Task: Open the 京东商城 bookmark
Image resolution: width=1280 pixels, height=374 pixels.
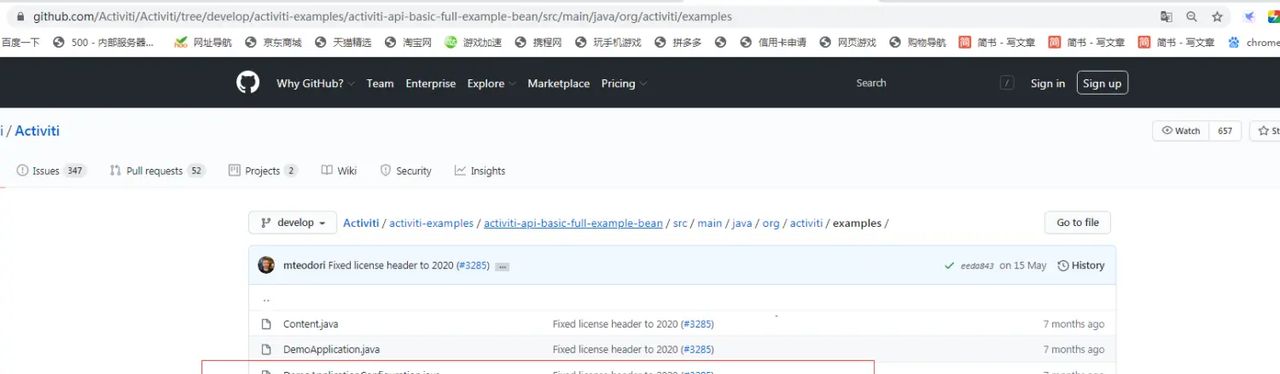Action: coord(273,42)
